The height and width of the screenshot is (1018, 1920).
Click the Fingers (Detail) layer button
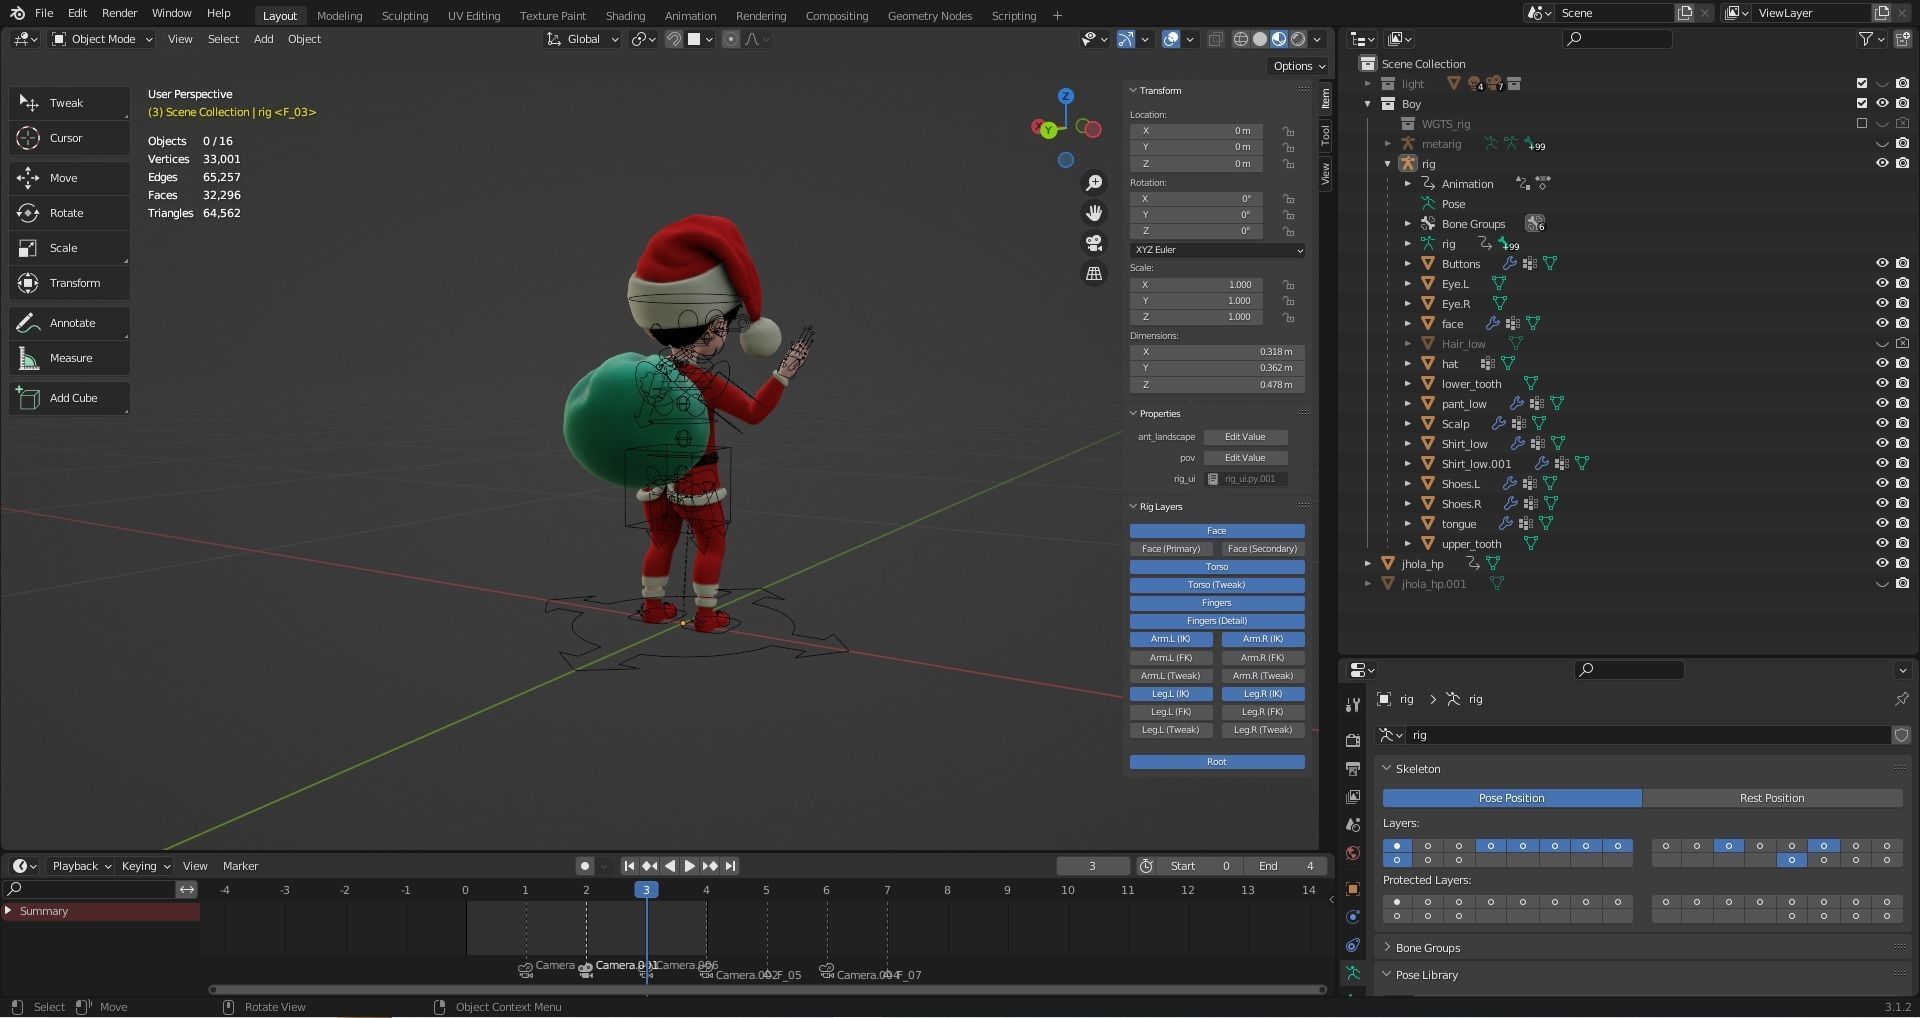[x=1217, y=621]
